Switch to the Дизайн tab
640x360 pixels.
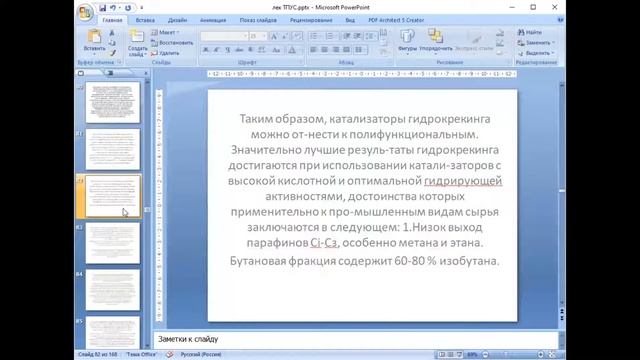pyautogui.click(x=177, y=20)
